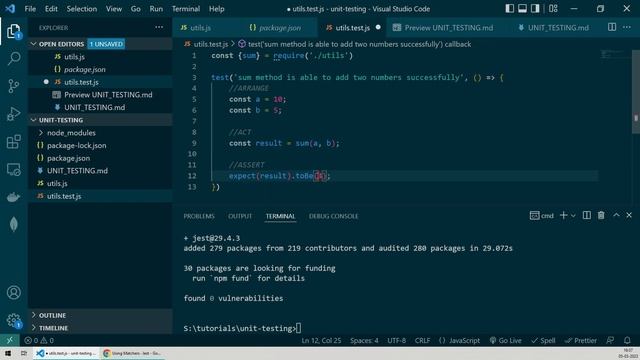Open the Explorer view in activity bar
Image resolution: width=640 pixels, height=360 pixels.
[13, 31]
